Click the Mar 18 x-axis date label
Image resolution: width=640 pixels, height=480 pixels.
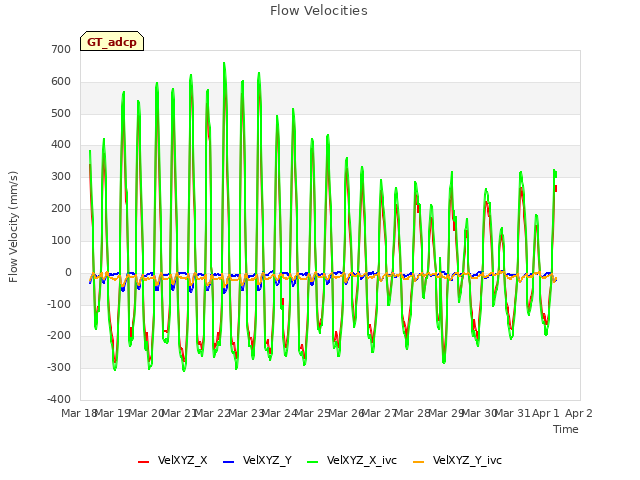[x=79, y=413]
